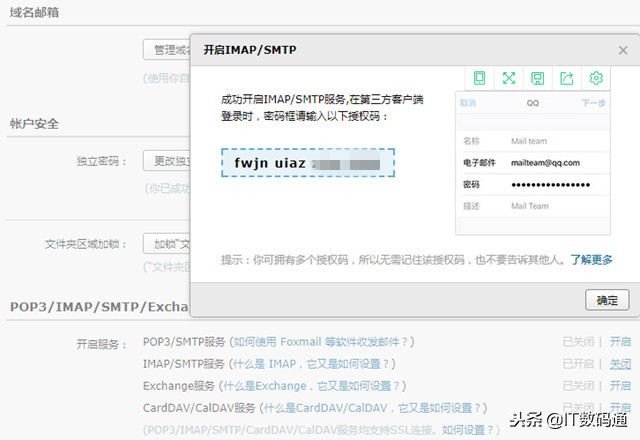Click the QQ title in mail preview
The width and height of the screenshot is (640, 440).
(x=533, y=103)
